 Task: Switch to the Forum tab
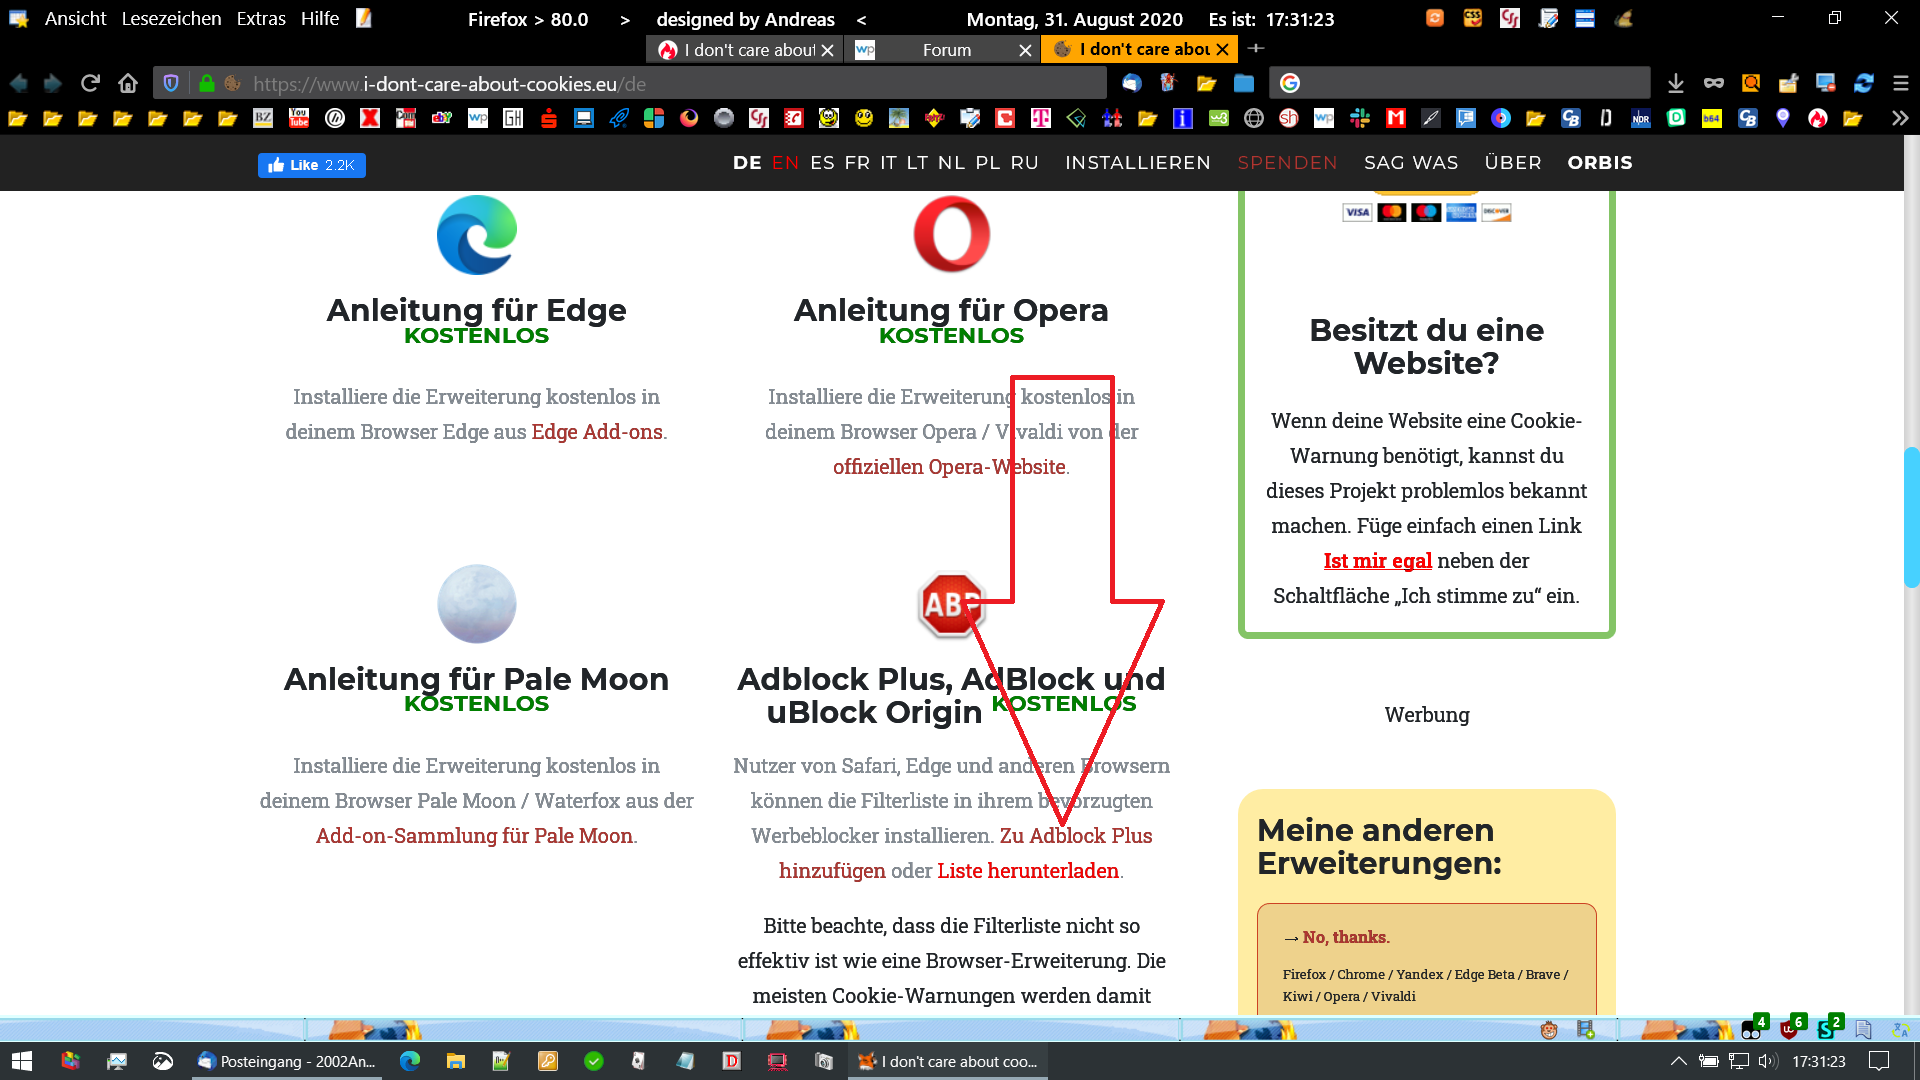point(945,50)
